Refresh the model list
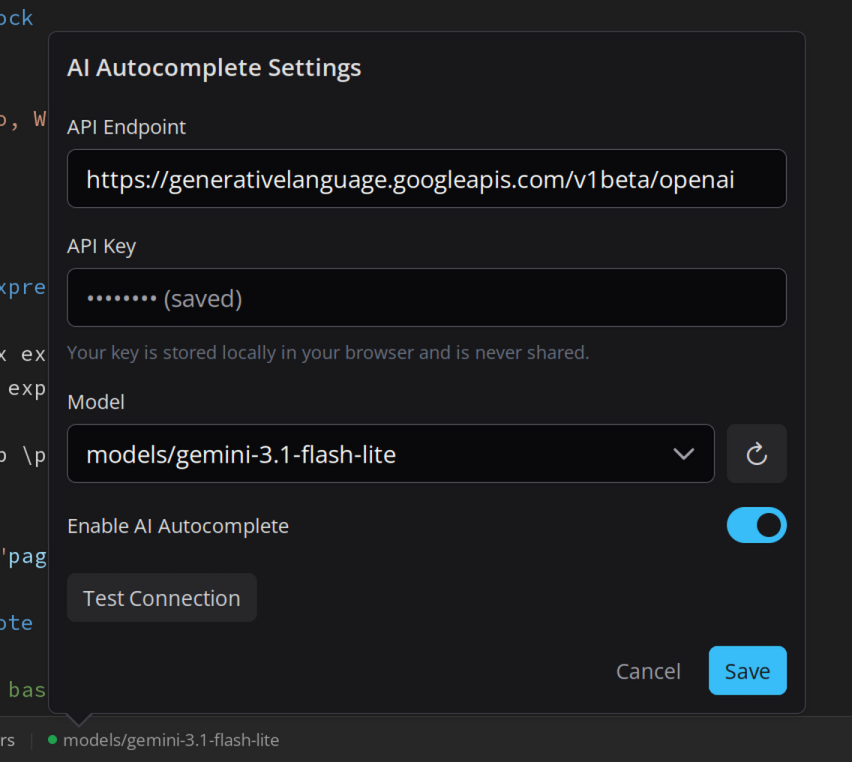Viewport: 852px width, 762px height. coord(756,454)
